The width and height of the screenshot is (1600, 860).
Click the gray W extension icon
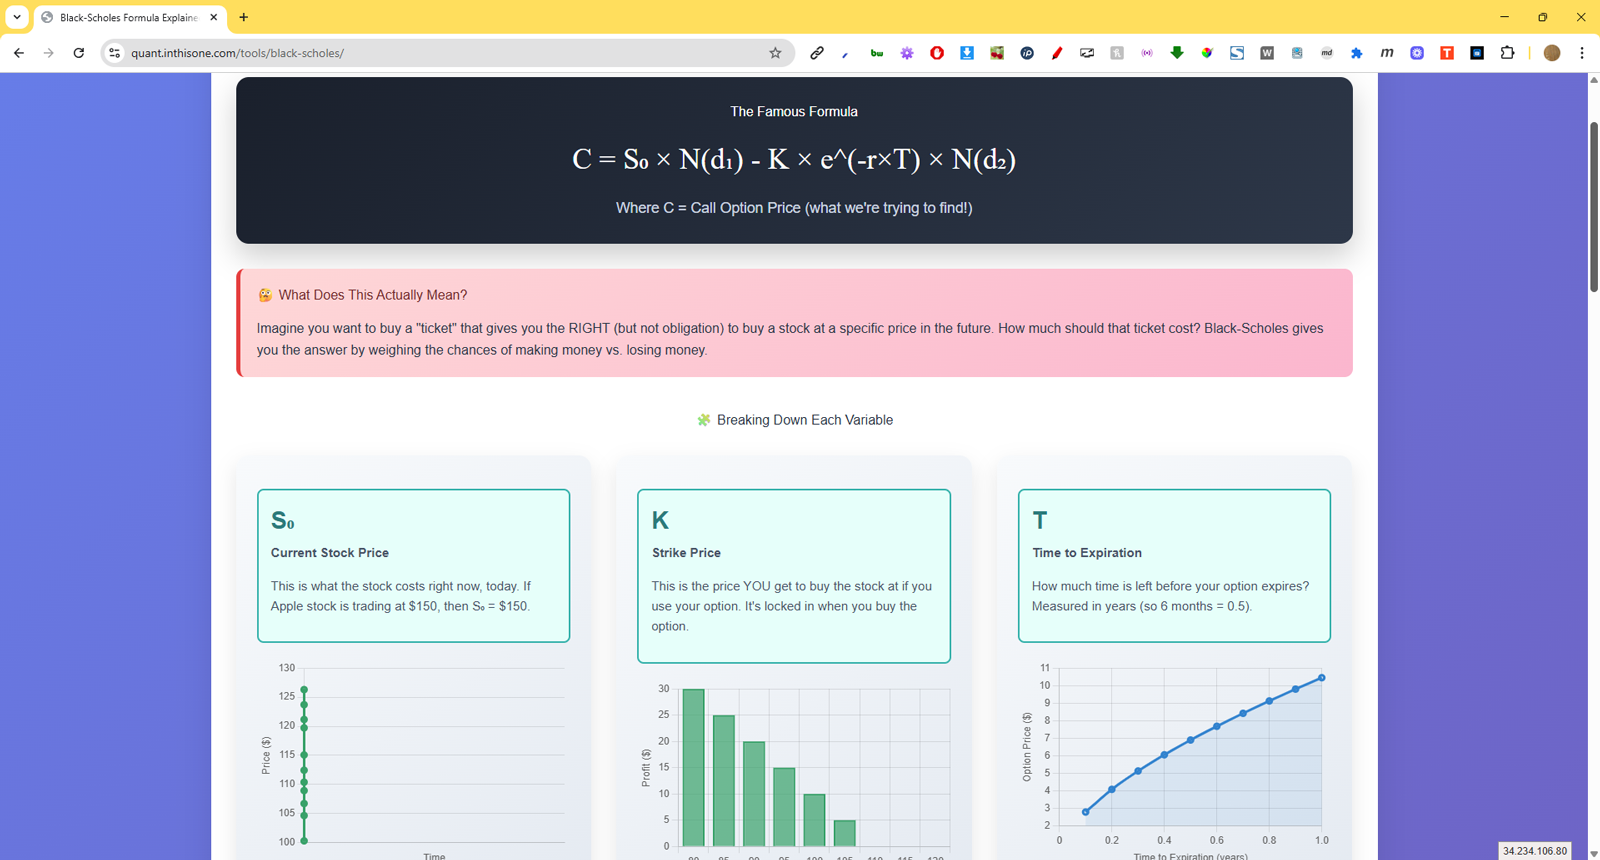click(x=1267, y=53)
